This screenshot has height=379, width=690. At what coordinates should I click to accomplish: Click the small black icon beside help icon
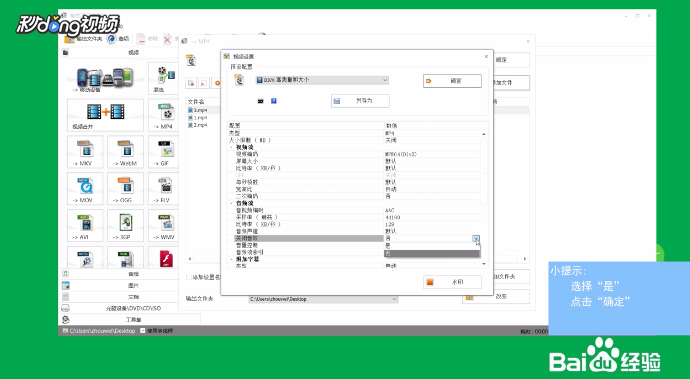coord(261,101)
